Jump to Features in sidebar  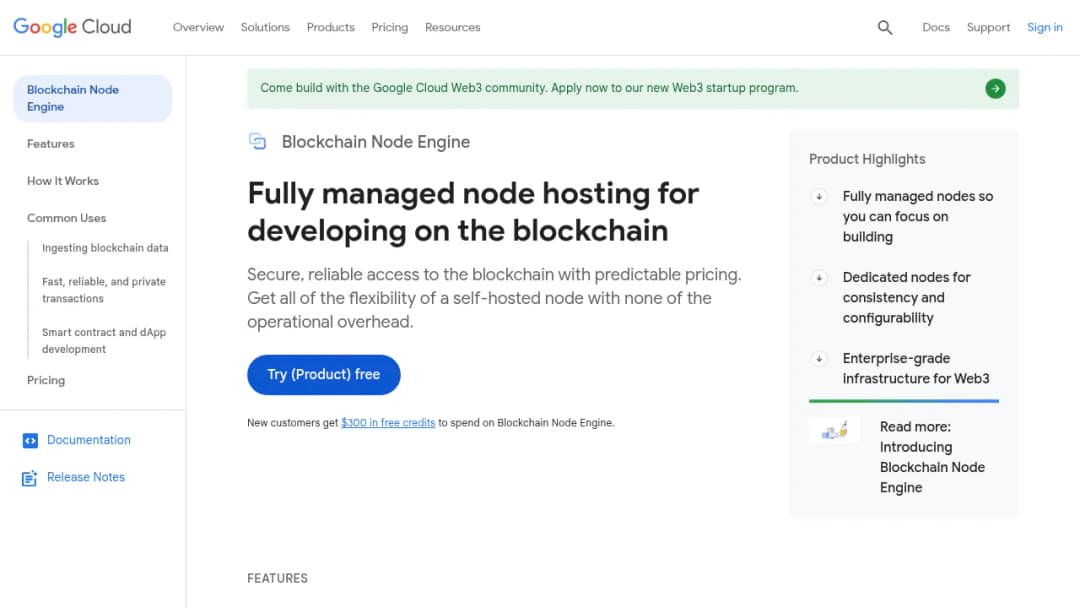[x=51, y=144]
